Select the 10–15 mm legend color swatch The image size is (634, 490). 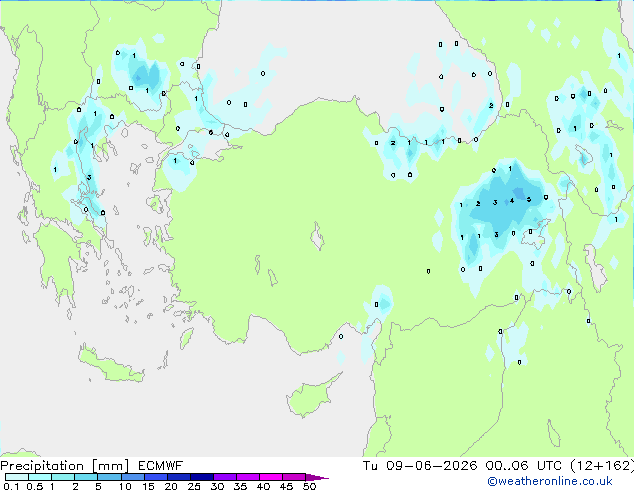click(x=132, y=477)
